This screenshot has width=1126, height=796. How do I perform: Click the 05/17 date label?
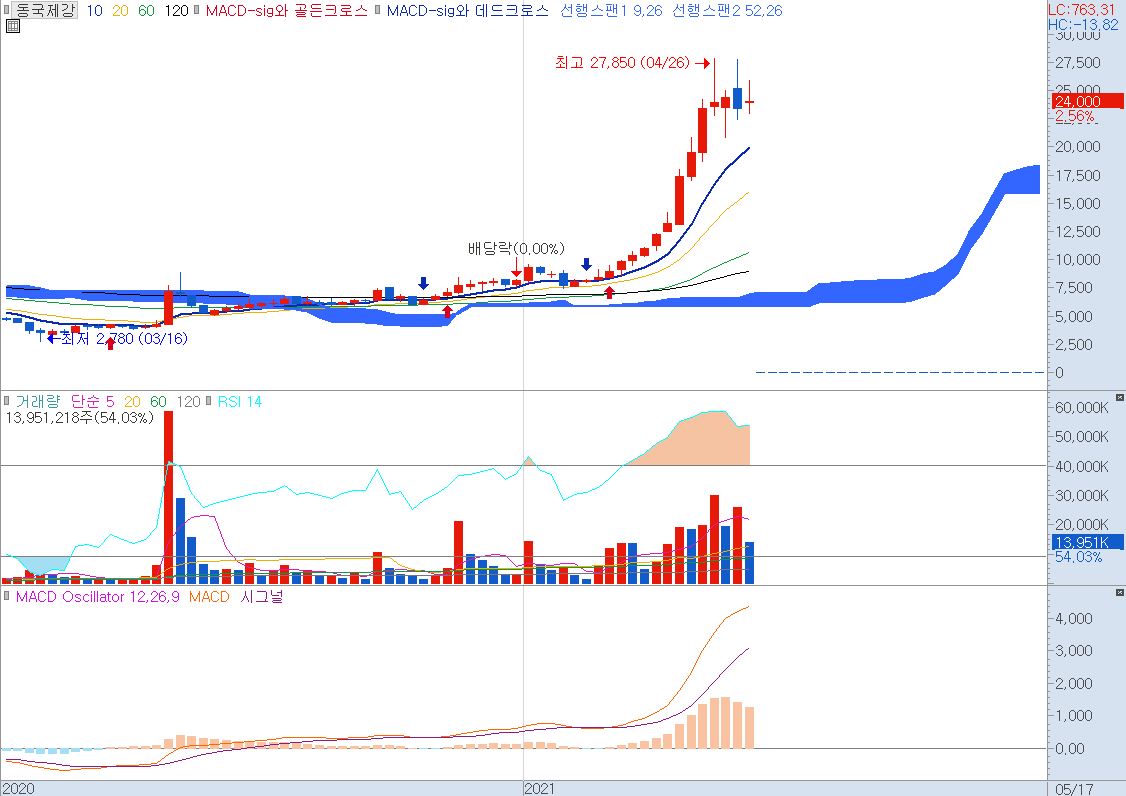click(x=1074, y=789)
